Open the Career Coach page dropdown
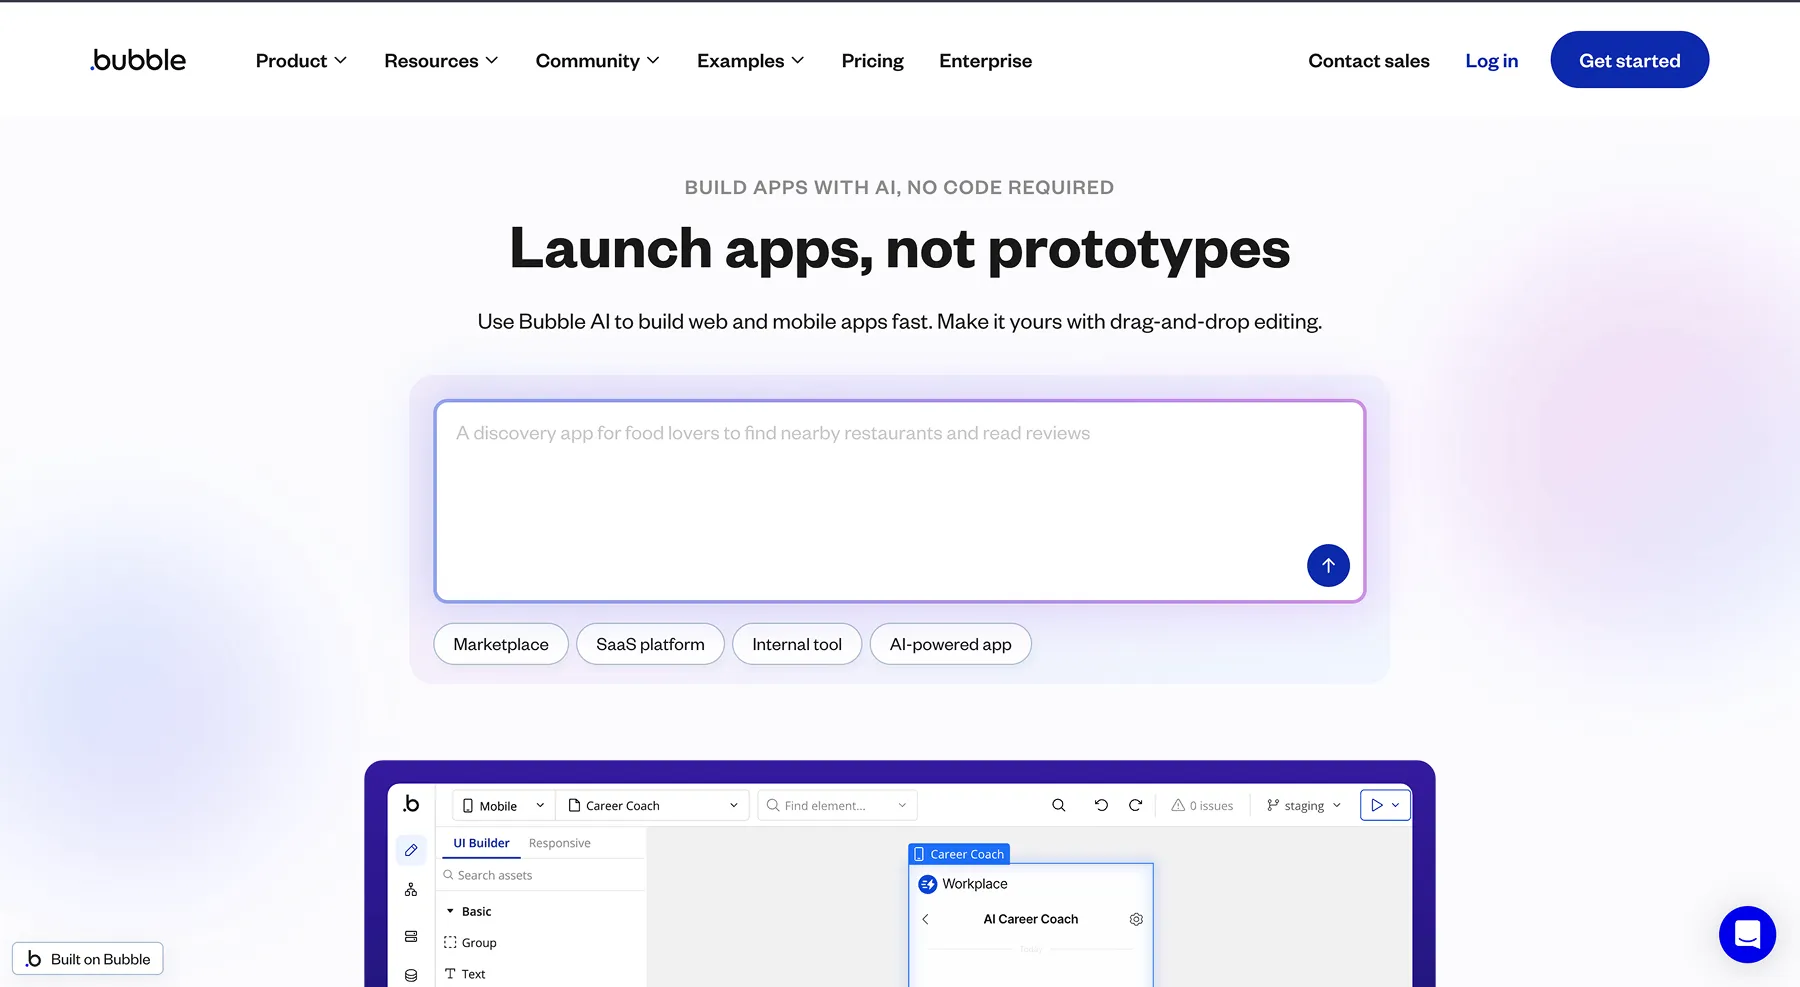The width and height of the screenshot is (1800, 987). pyautogui.click(x=652, y=805)
